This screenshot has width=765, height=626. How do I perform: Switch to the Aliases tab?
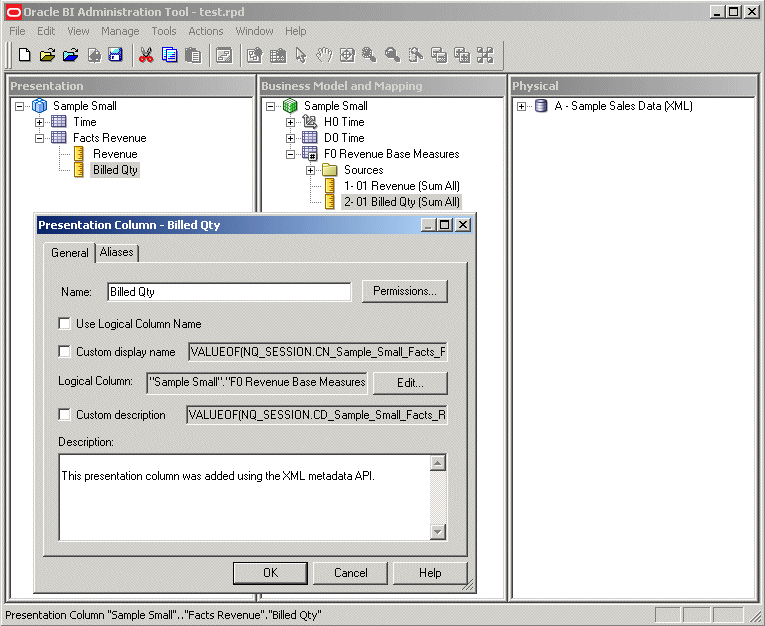coord(117,252)
